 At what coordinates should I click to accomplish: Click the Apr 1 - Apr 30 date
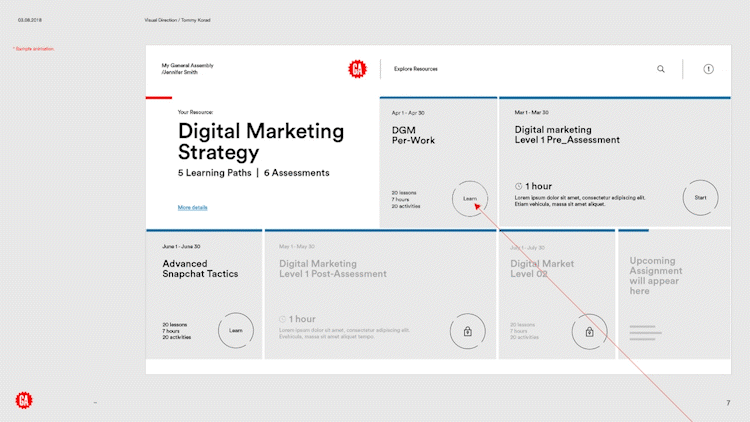(x=408, y=113)
